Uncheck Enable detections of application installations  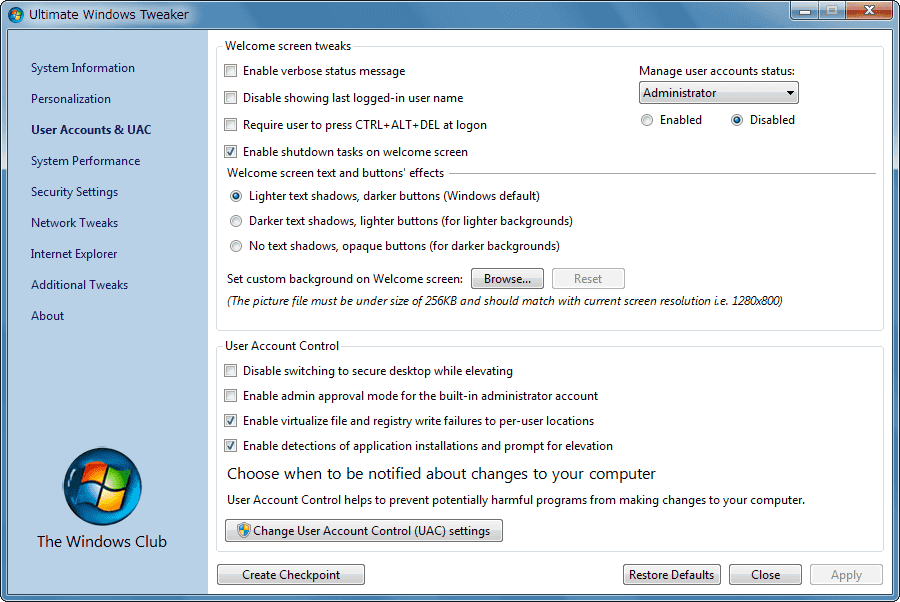click(x=230, y=445)
